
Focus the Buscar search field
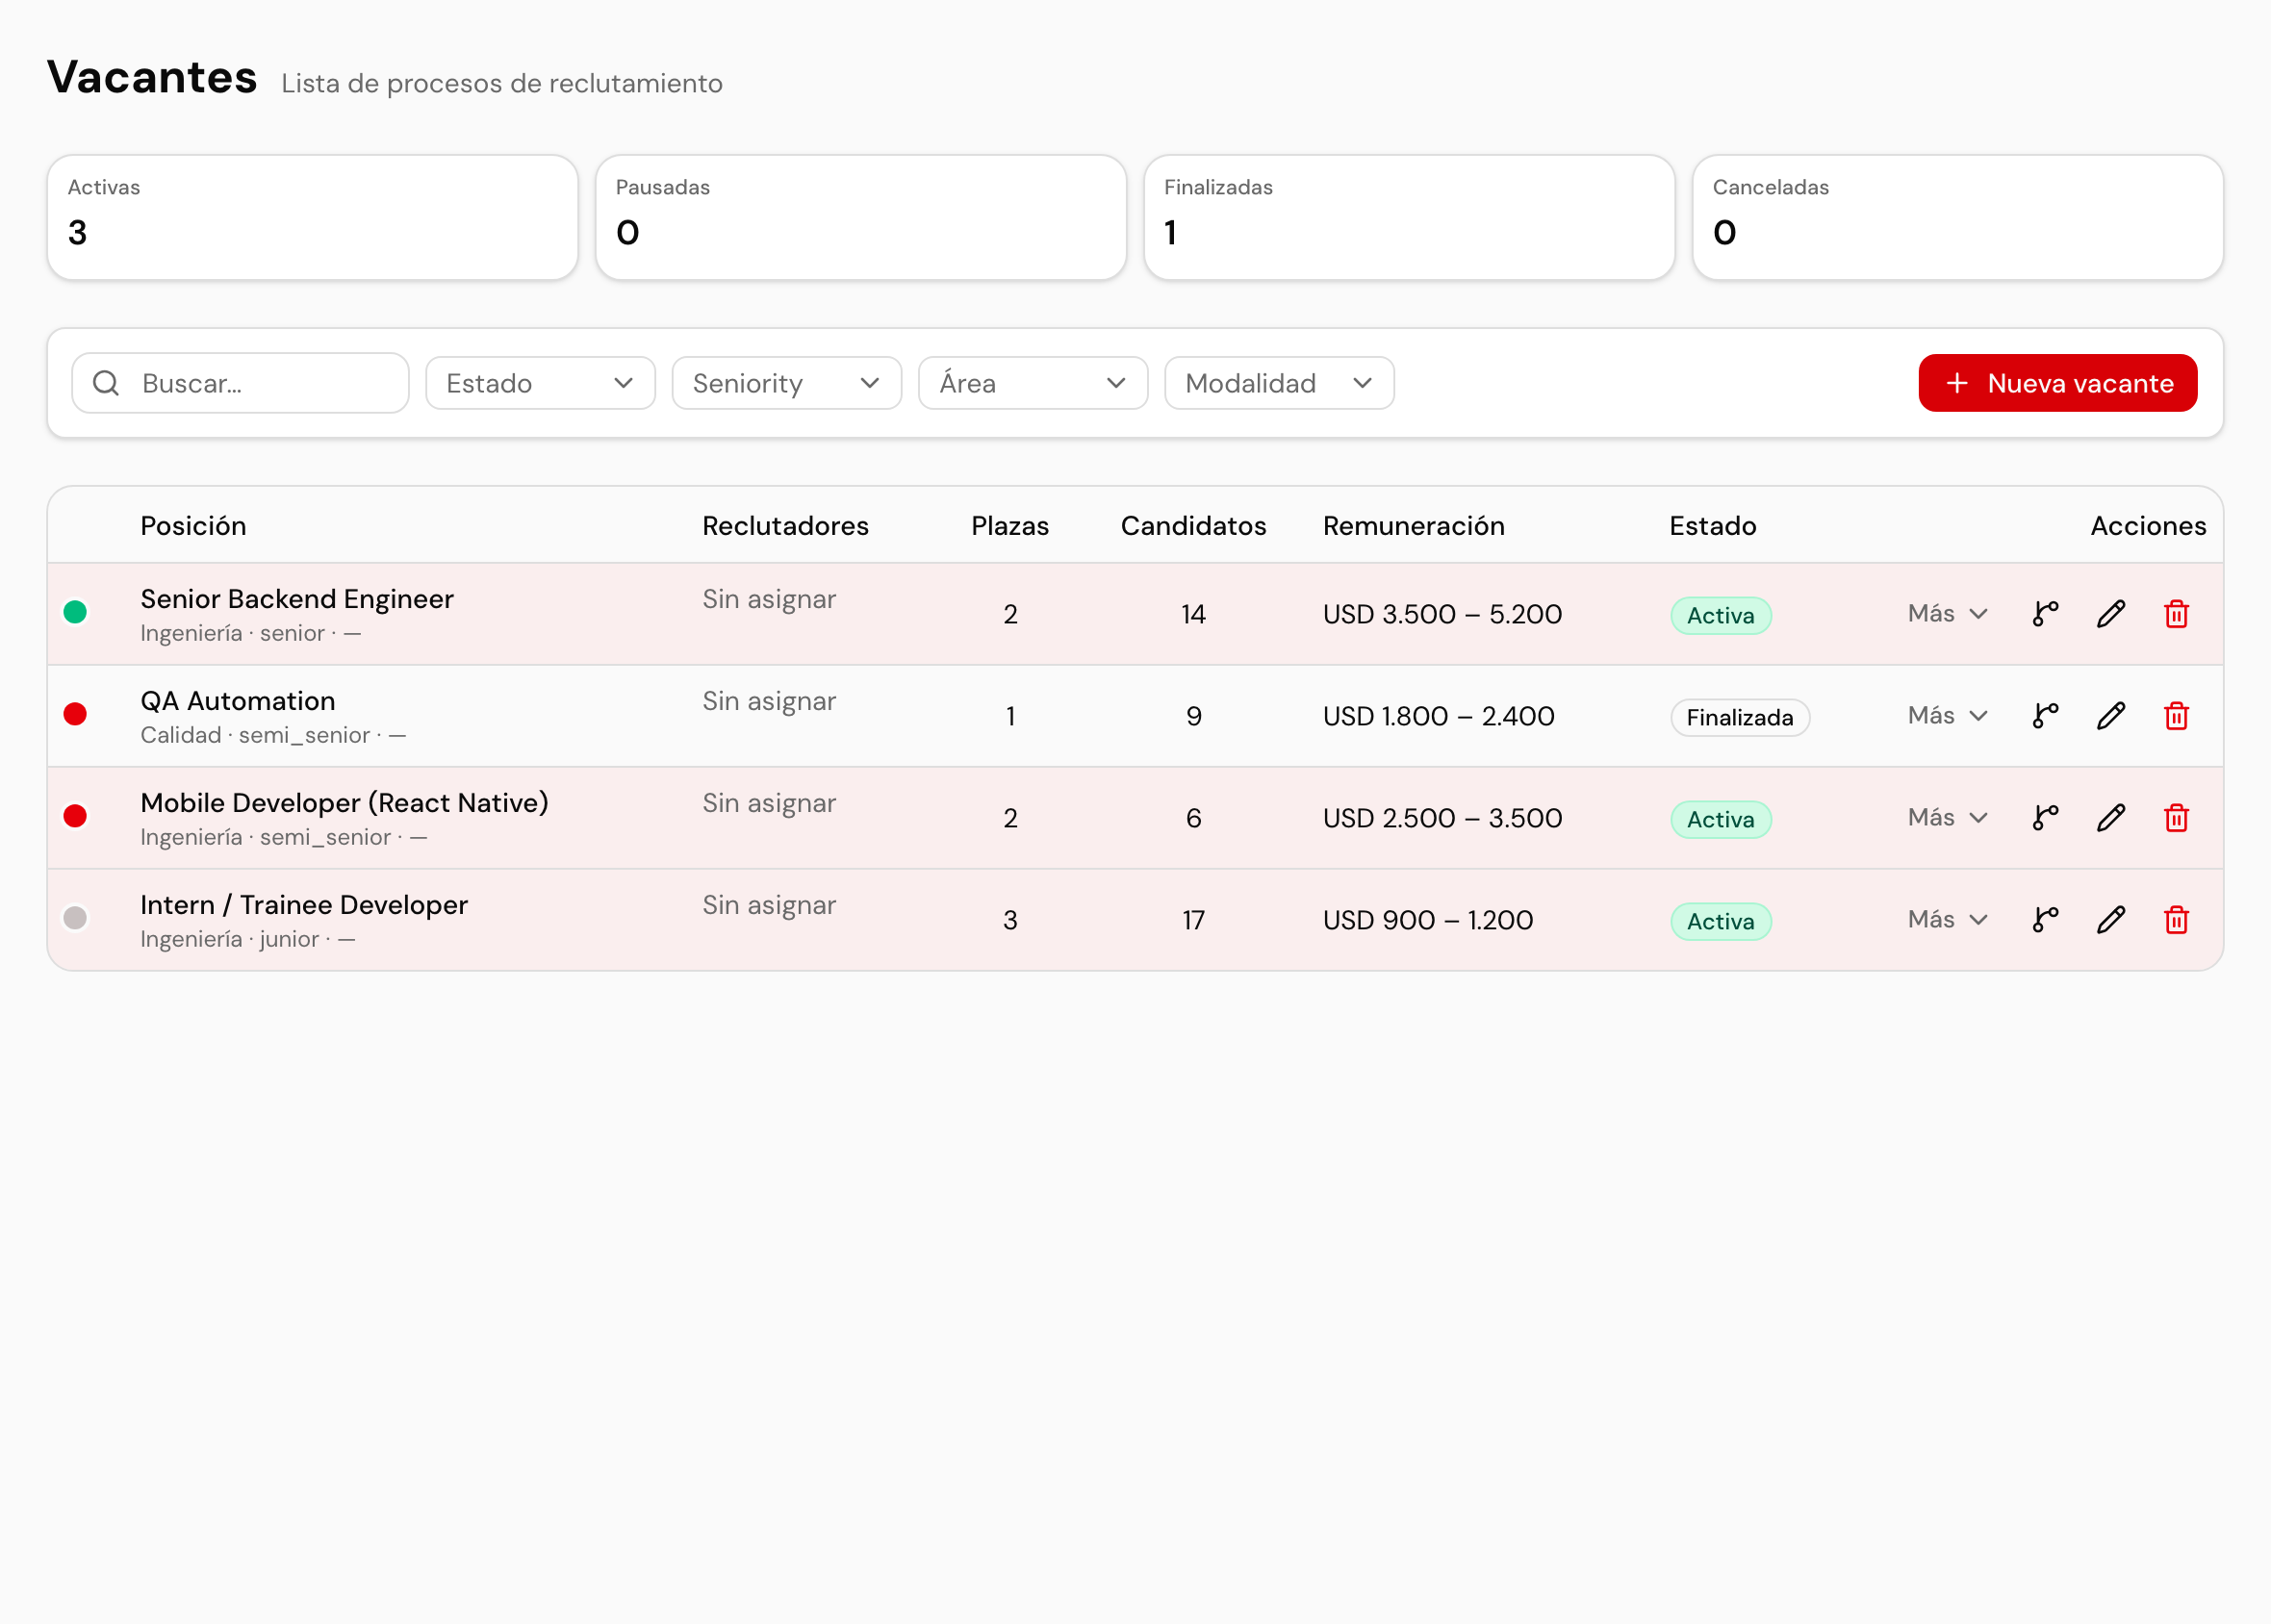point(240,383)
